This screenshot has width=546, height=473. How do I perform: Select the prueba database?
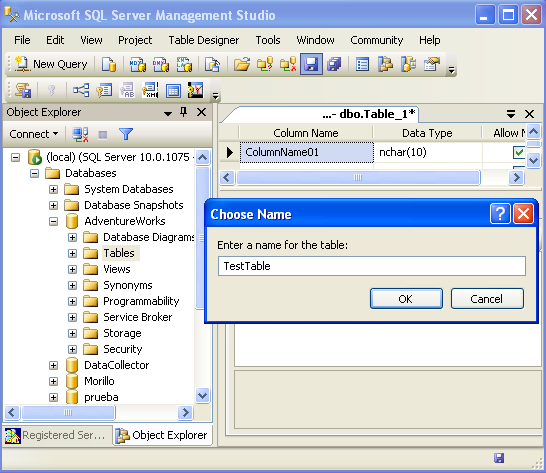click(101, 397)
